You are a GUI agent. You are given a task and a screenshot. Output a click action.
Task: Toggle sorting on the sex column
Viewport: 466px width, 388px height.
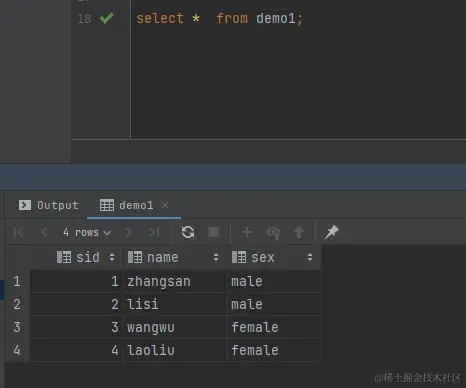pyautogui.click(x=310, y=257)
